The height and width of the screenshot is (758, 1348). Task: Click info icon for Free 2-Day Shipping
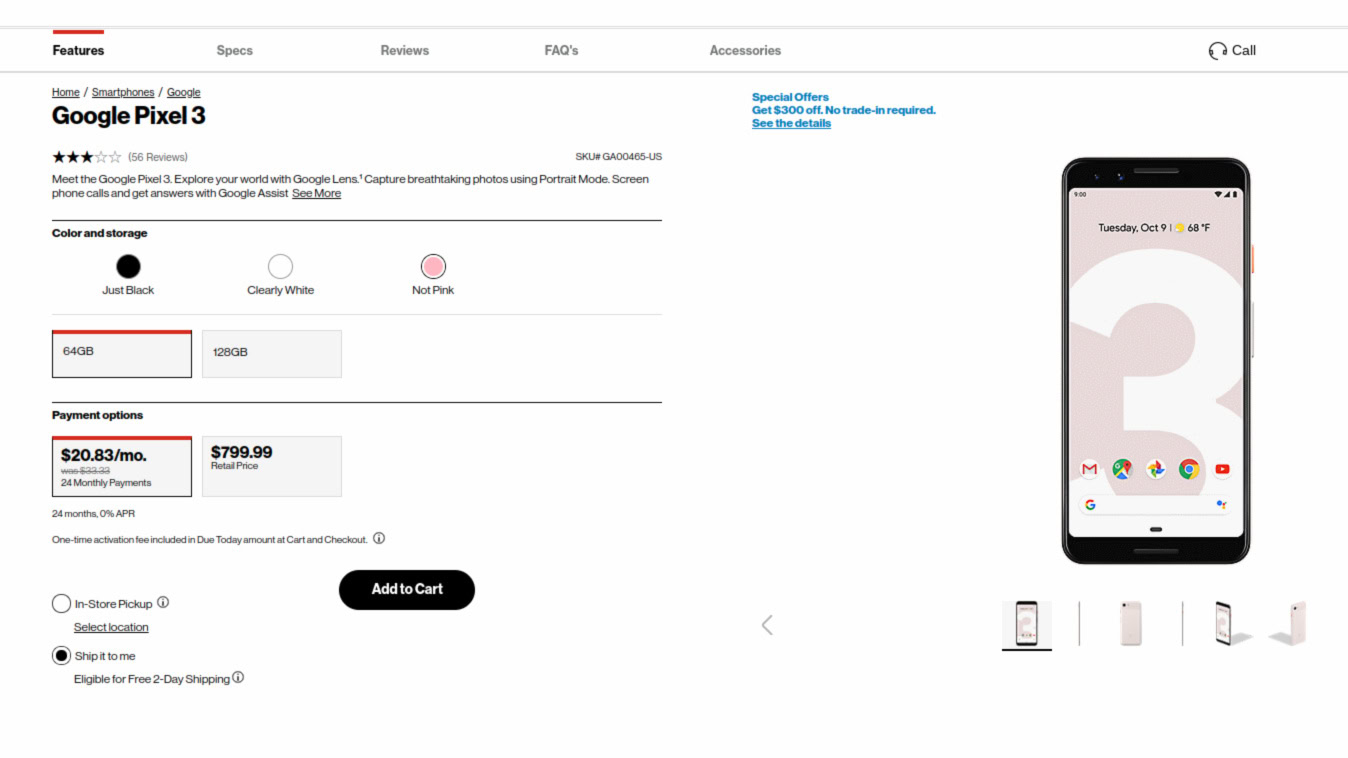tap(238, 677)
